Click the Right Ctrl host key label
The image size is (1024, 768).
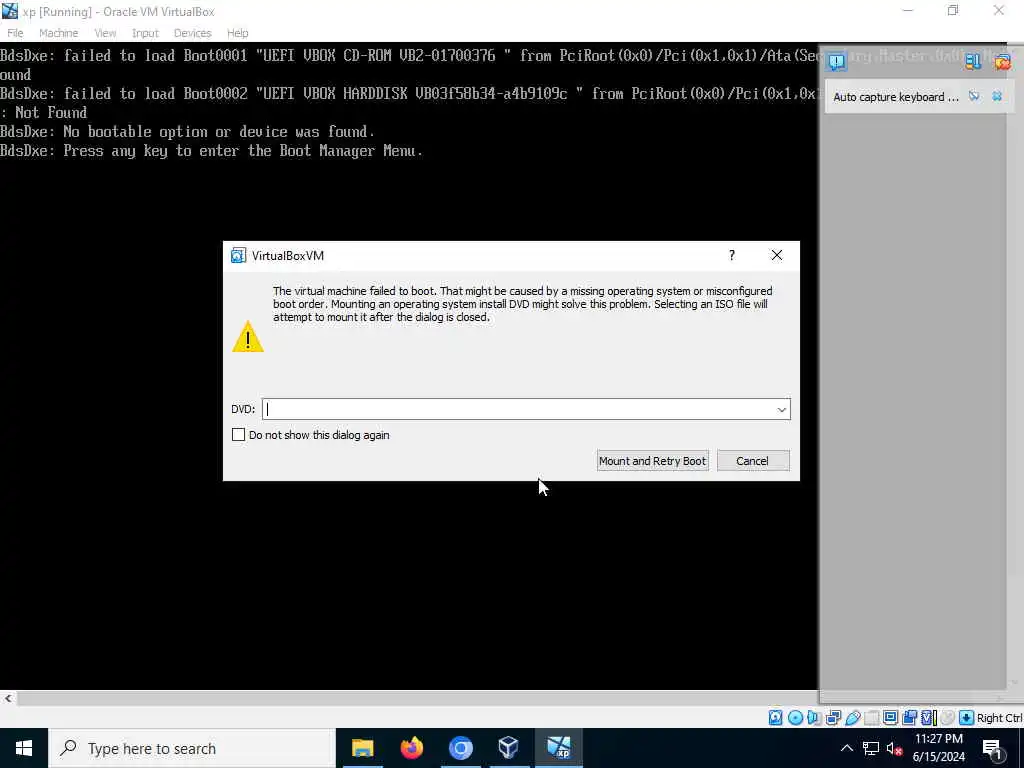(999, 718)
